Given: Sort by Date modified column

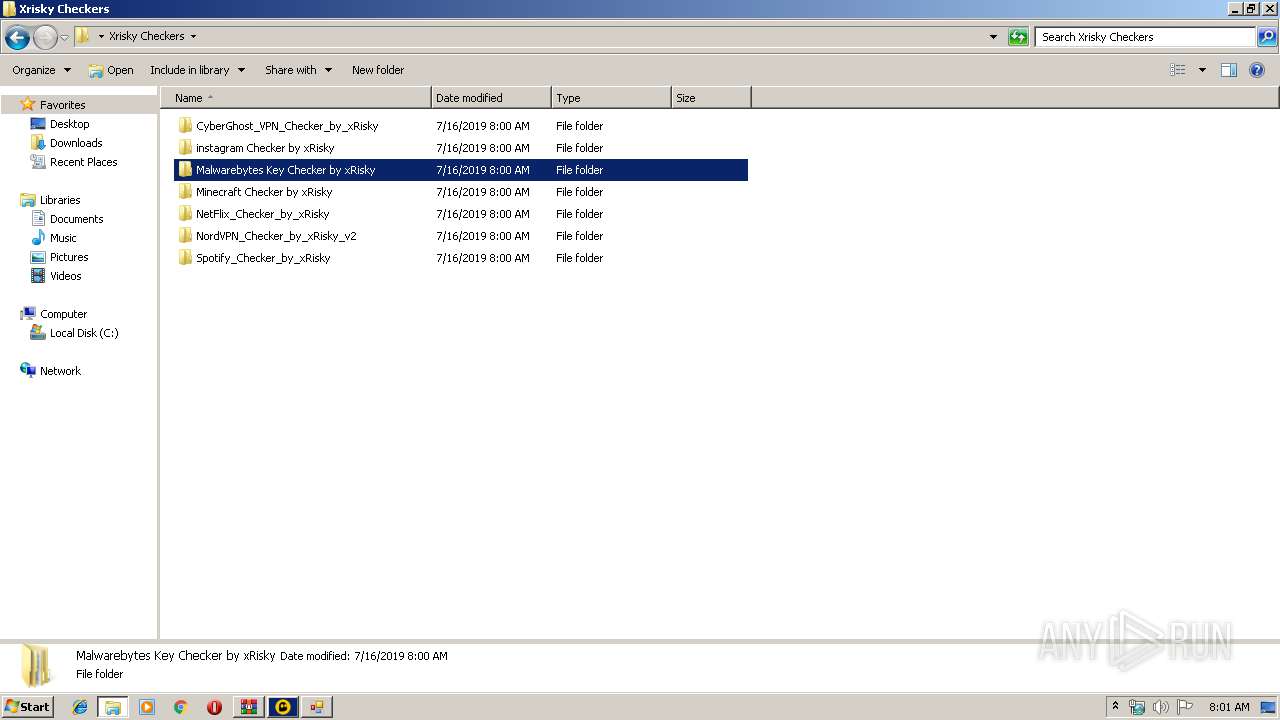Looking at the screenshot, I should click(x=491, y=98).
